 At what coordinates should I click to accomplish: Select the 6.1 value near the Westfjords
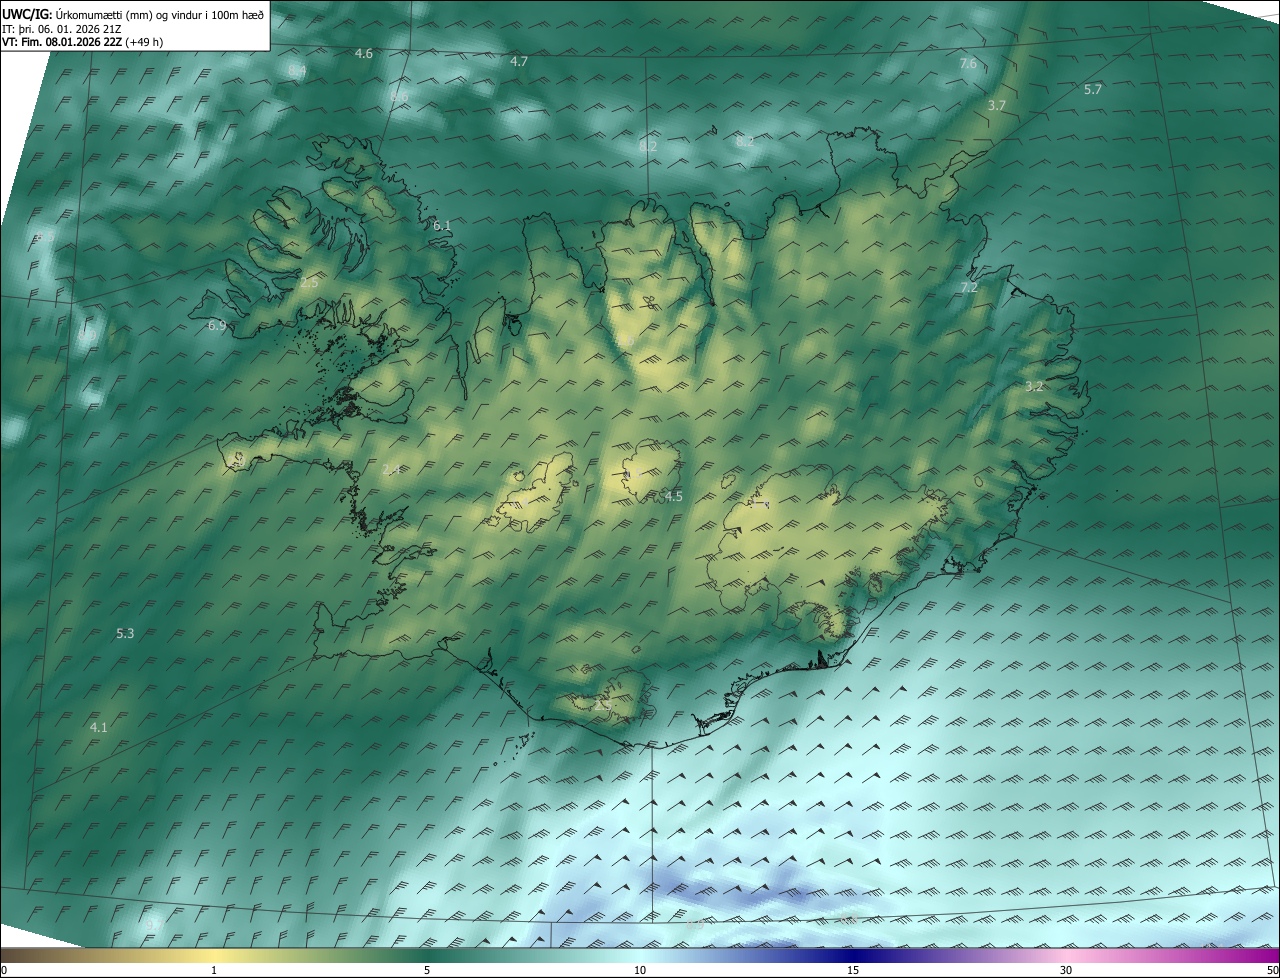tap(442, 226)
